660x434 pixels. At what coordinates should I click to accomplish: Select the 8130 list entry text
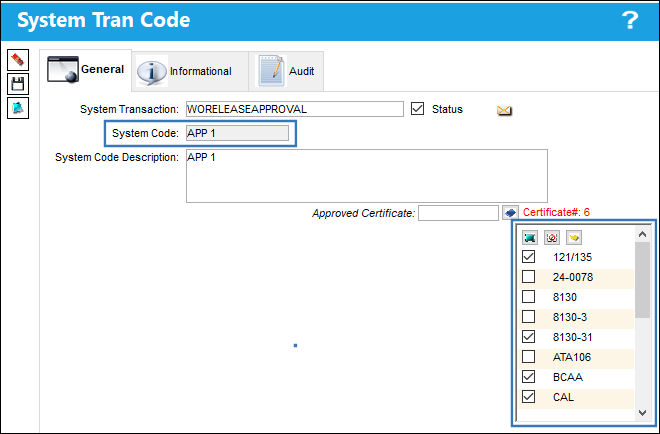(564, 297)
